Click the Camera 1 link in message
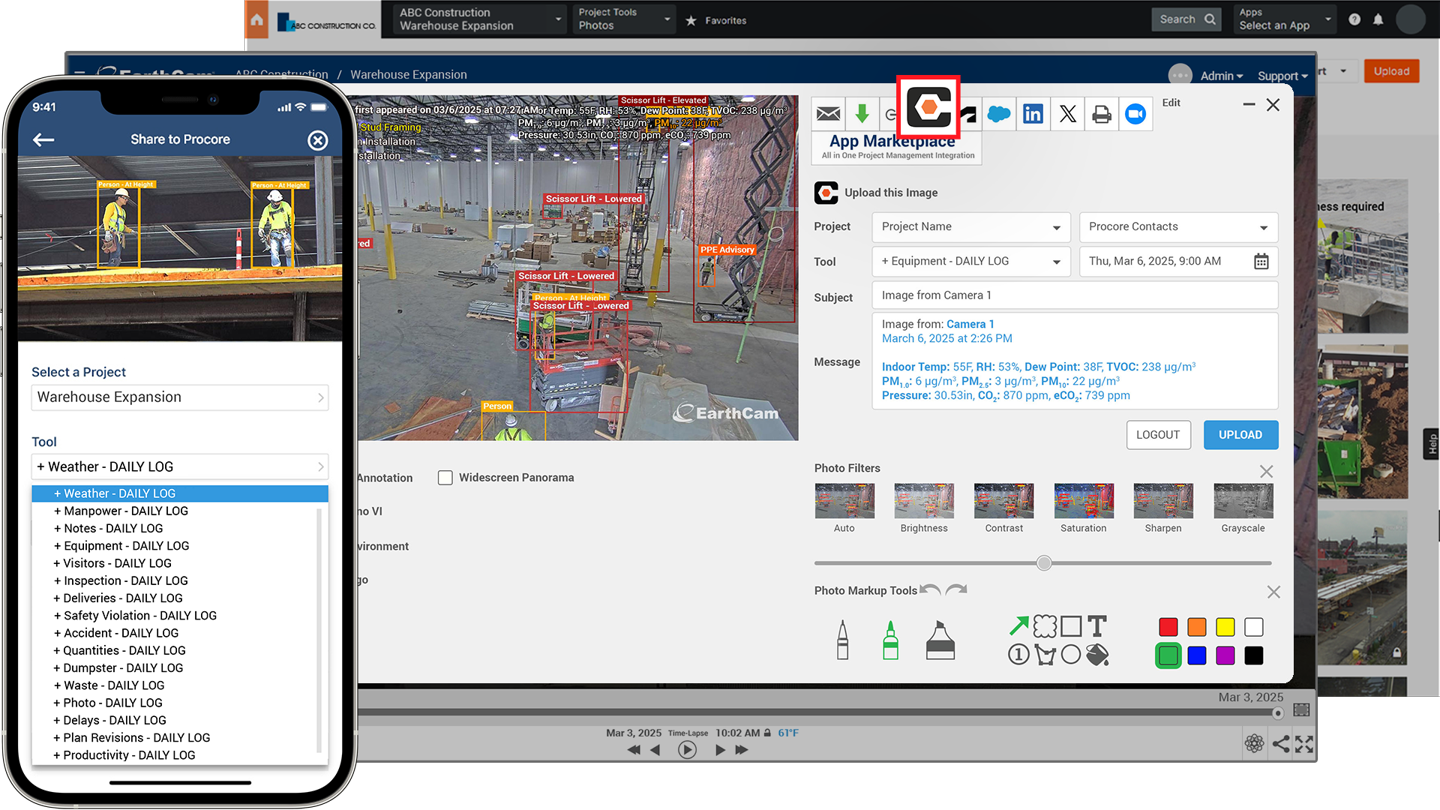The height and width of the screenshot is (810, 1440). (970, 324)
